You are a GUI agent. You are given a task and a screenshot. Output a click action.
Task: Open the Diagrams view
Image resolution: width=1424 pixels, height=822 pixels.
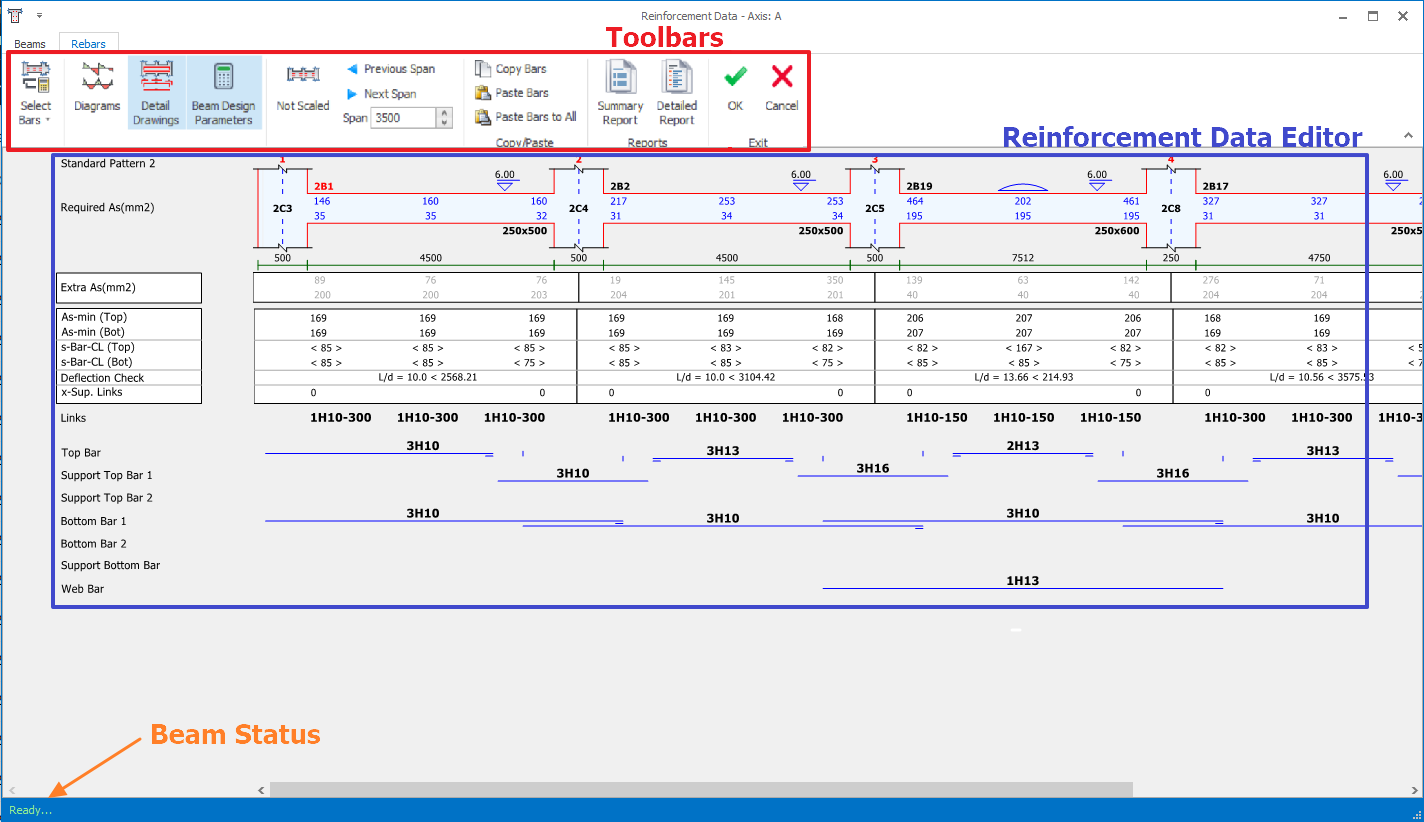97,88
